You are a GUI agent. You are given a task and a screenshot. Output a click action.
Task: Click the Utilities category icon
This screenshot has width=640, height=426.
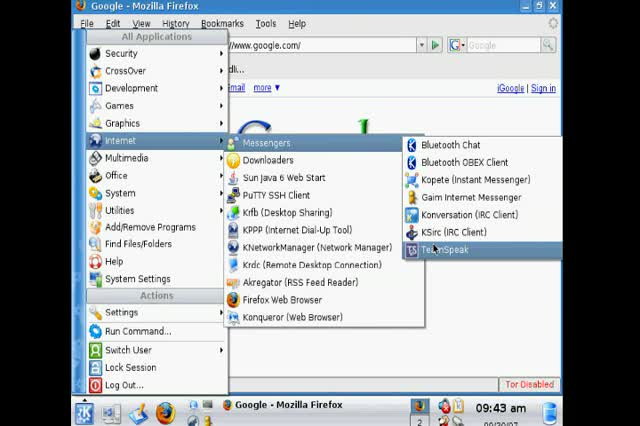point(96,211)
